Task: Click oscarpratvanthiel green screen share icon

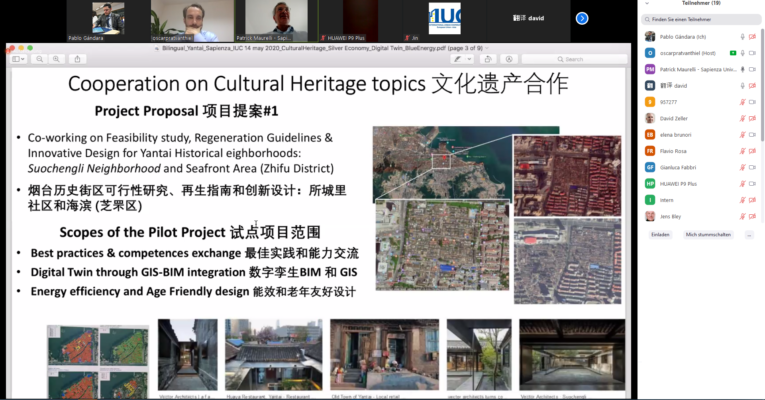Action: (x=733, y=53)
